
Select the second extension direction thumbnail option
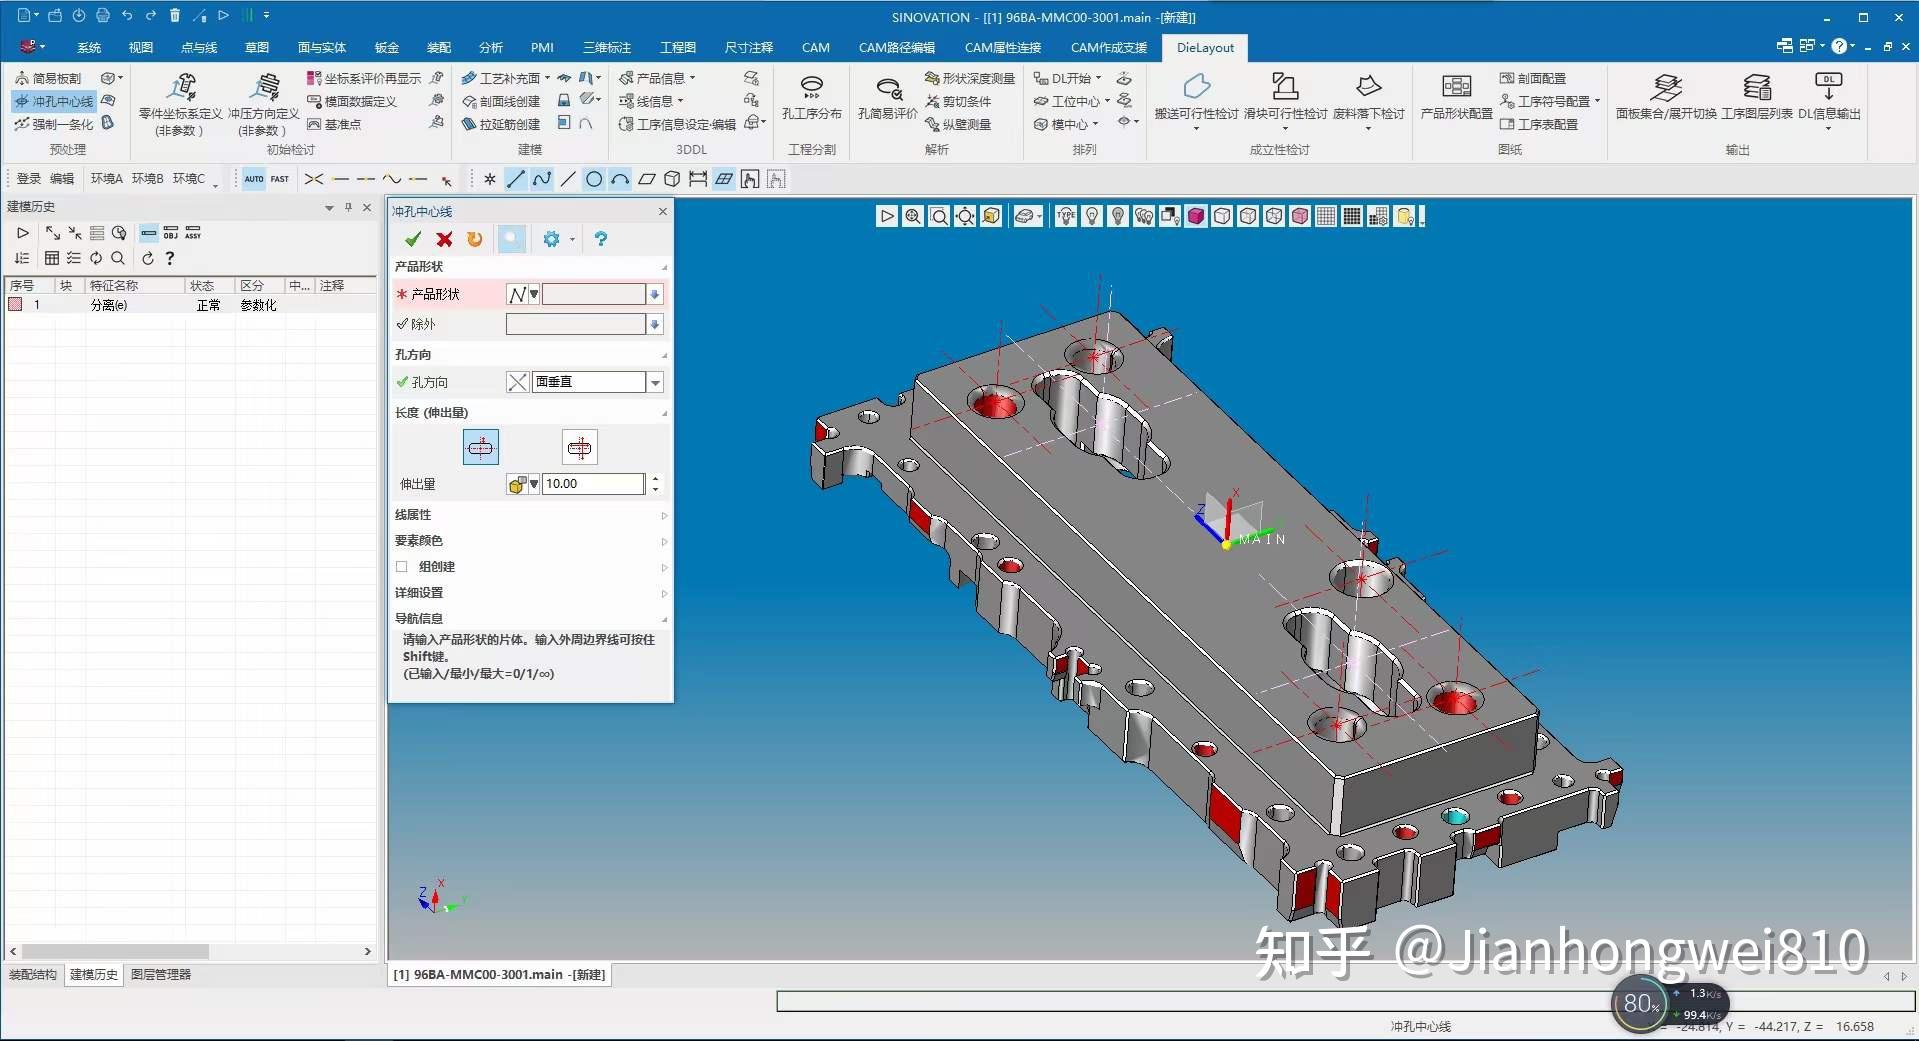coord(579,447)
